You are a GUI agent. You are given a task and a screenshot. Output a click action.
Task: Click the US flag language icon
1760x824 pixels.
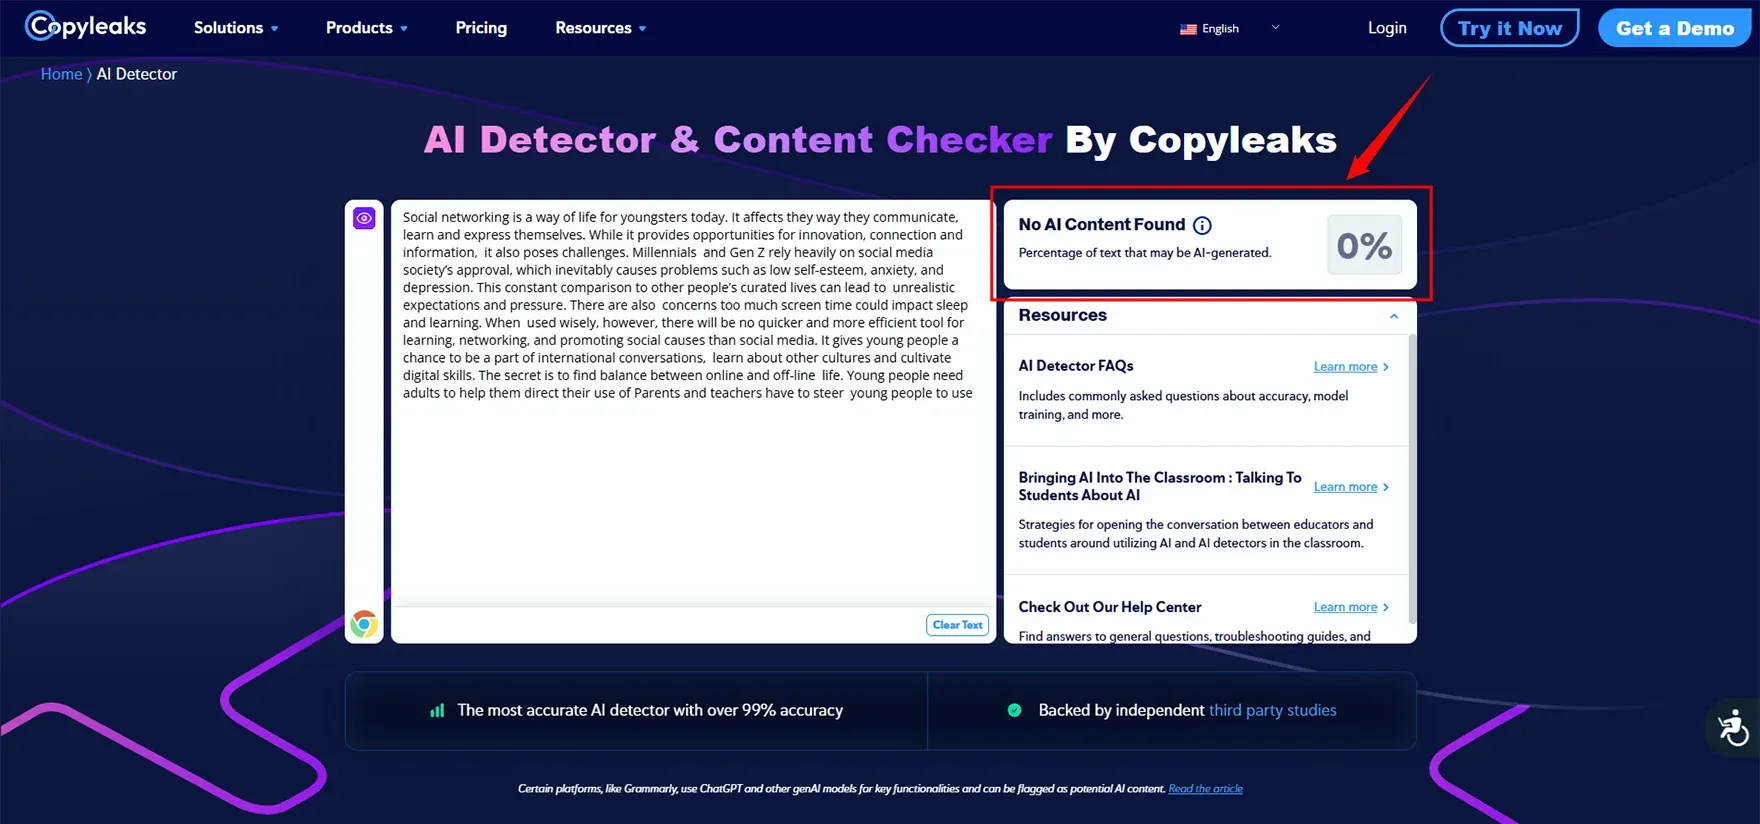[x=1188, y=29]
